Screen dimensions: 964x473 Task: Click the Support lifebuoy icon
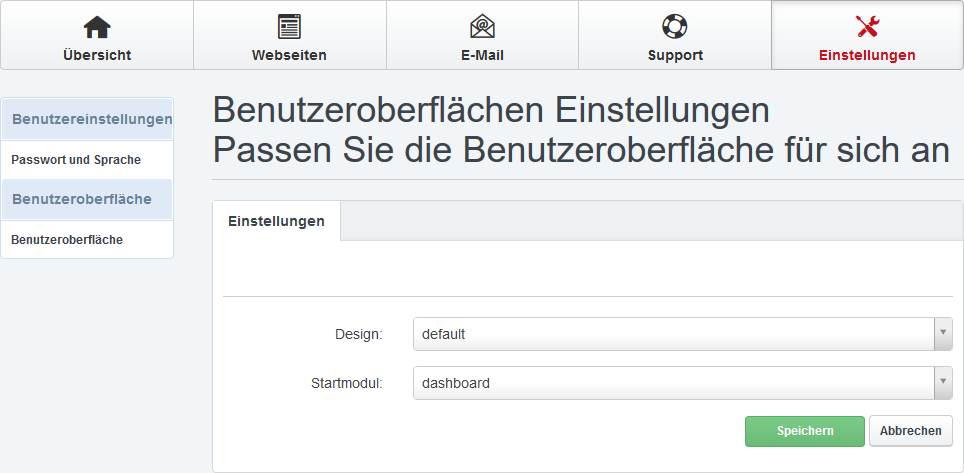pos(674,27)
